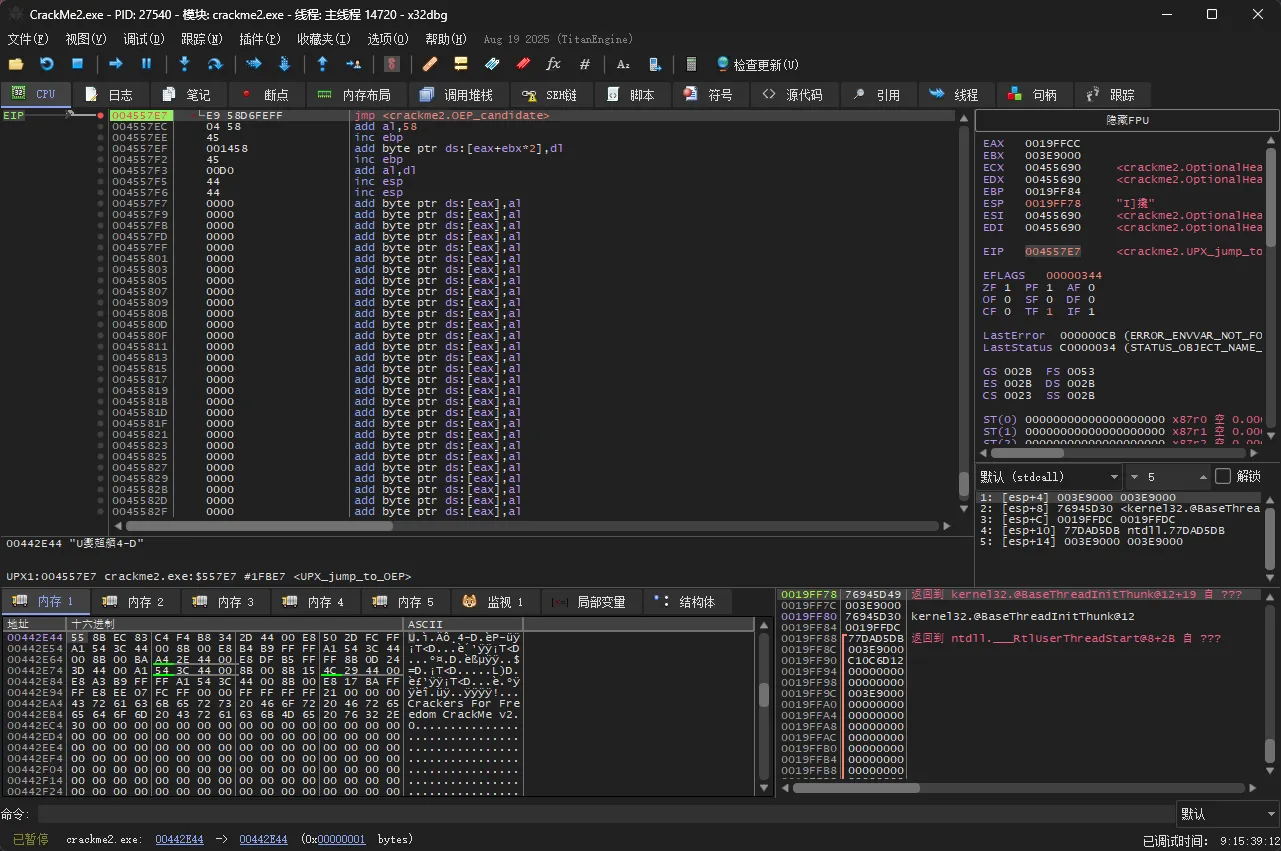Viewport: 1281px width, 851px height.
Task: Open the 文件(F) menu
Action: 28,39
